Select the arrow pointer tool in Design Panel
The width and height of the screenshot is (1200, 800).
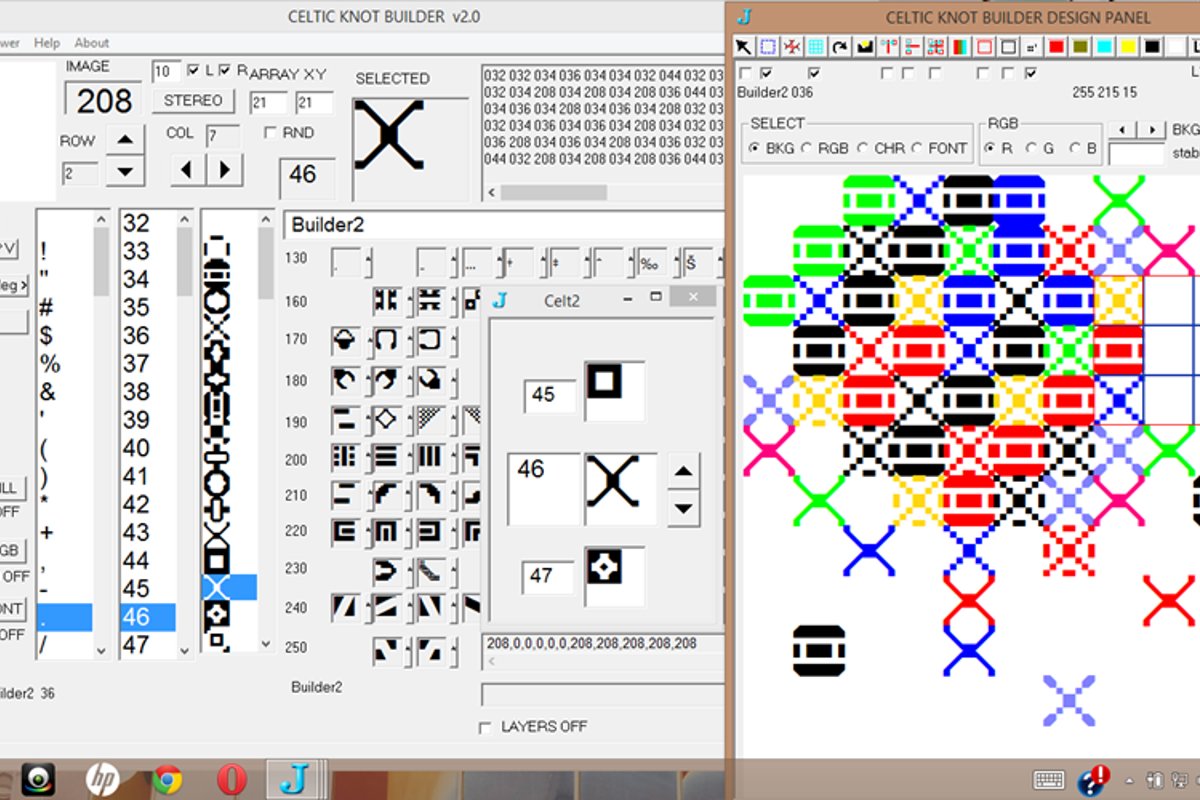click(x=744, y=47)
